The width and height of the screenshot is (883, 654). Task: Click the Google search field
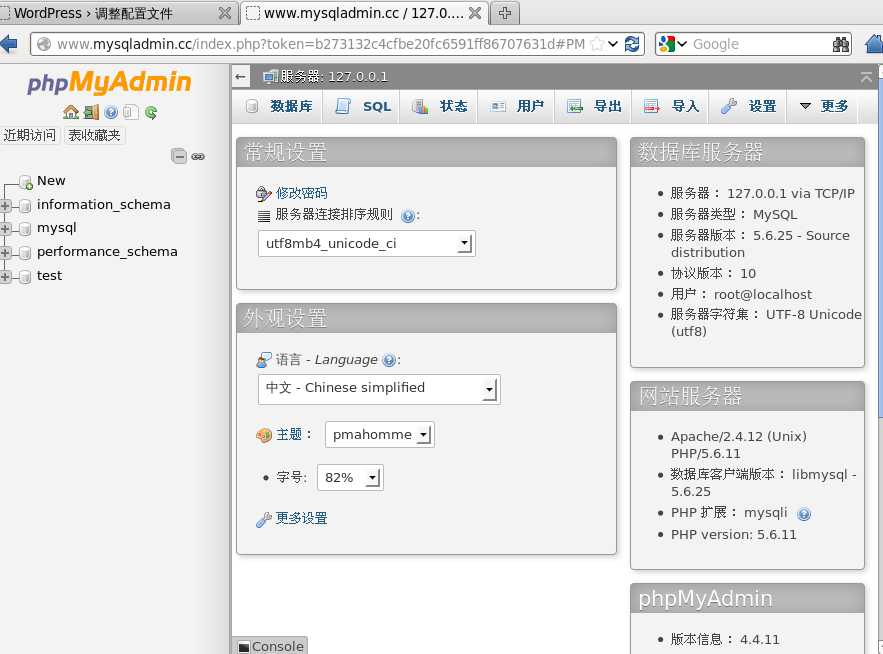tap(760, 44)
